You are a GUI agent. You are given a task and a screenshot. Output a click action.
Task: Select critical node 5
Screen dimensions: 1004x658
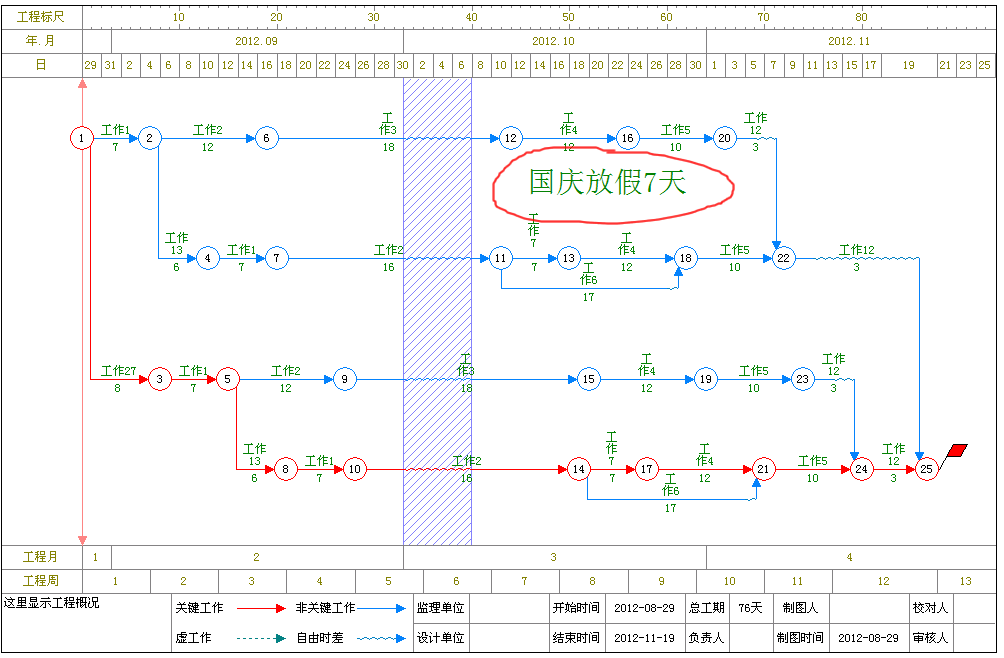tap(227, 379)
